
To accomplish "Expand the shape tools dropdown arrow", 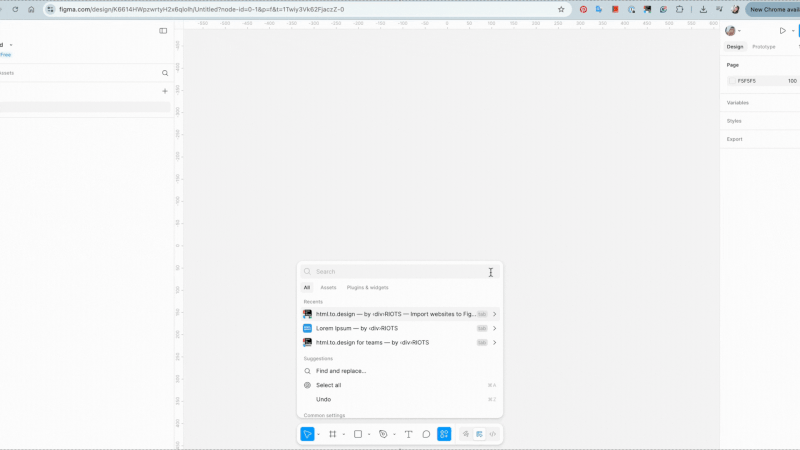I will click(x=369, y=435).
